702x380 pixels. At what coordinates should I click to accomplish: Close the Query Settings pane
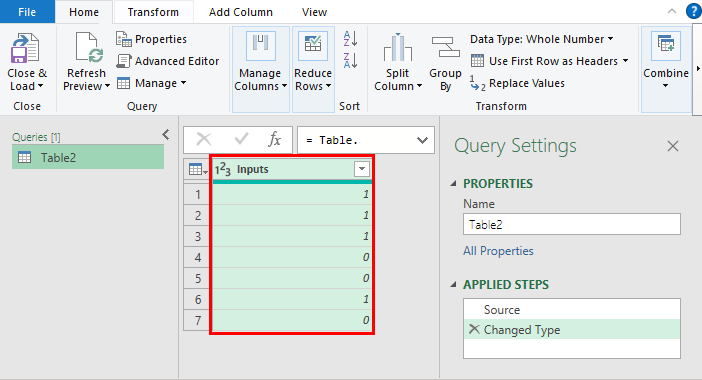click(x=672, y=146)
